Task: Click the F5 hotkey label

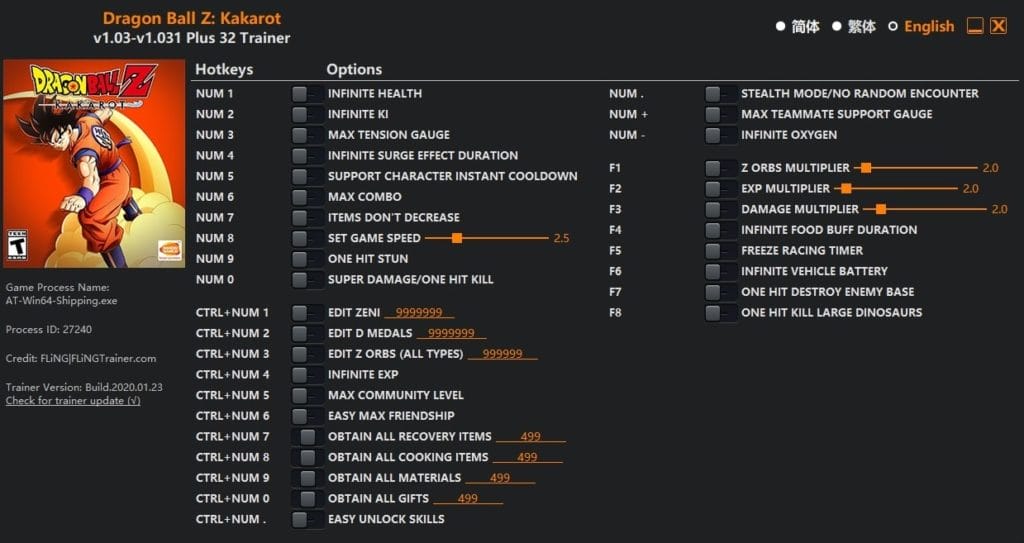Action: coord(615,251)
